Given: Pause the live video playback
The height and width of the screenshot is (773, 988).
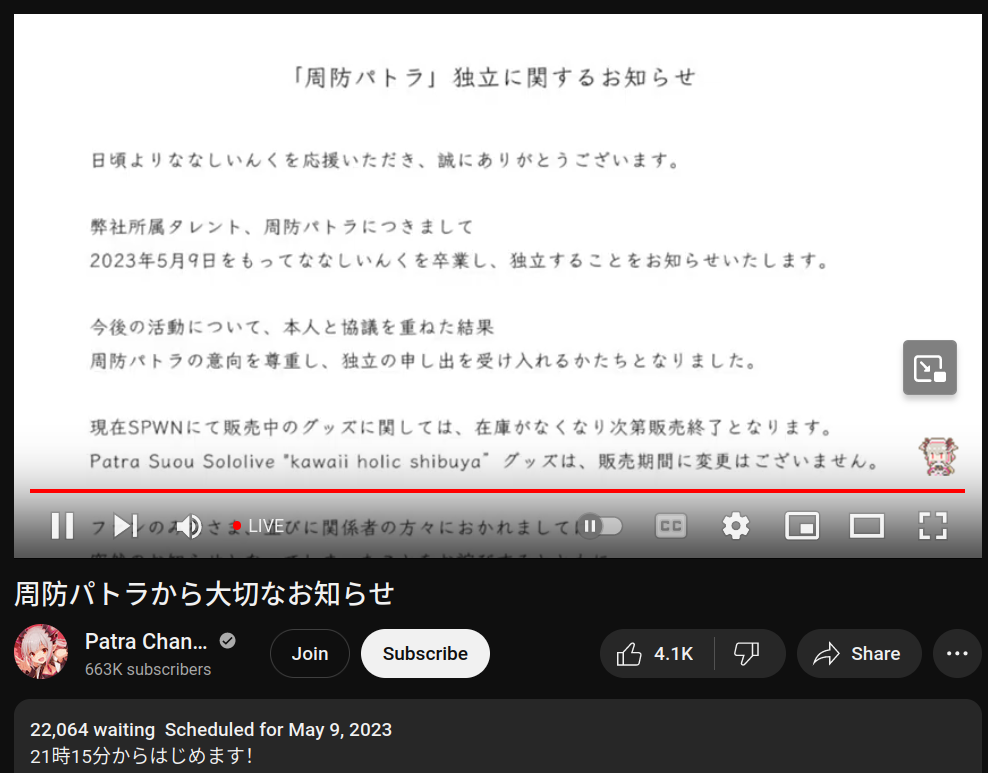Looking at the screenshot, I should (x=62, y=525).
